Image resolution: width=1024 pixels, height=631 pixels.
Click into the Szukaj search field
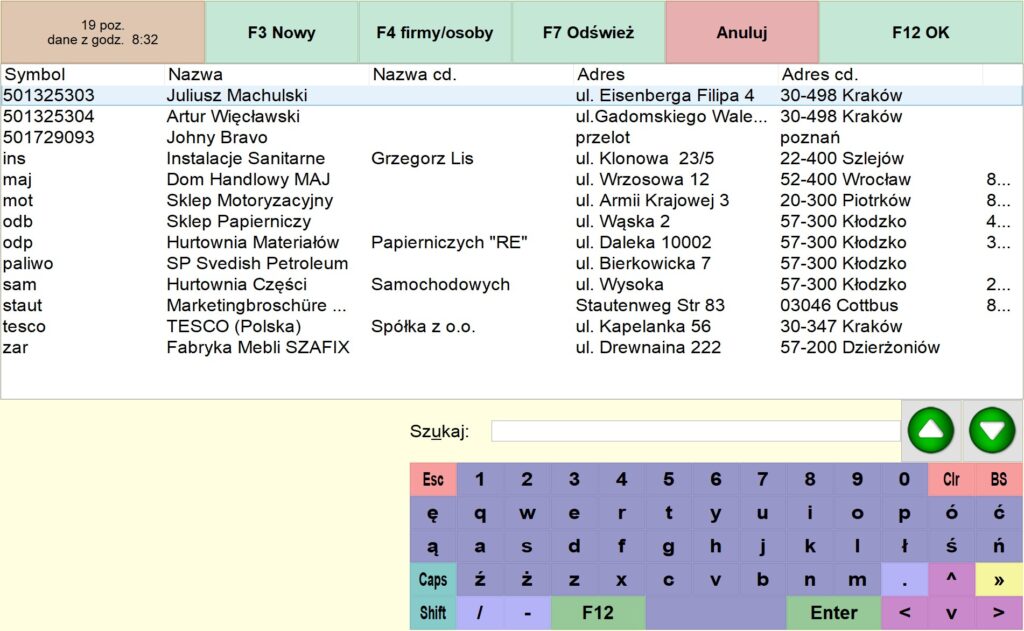pyautogui.click(x=695, y=431)
